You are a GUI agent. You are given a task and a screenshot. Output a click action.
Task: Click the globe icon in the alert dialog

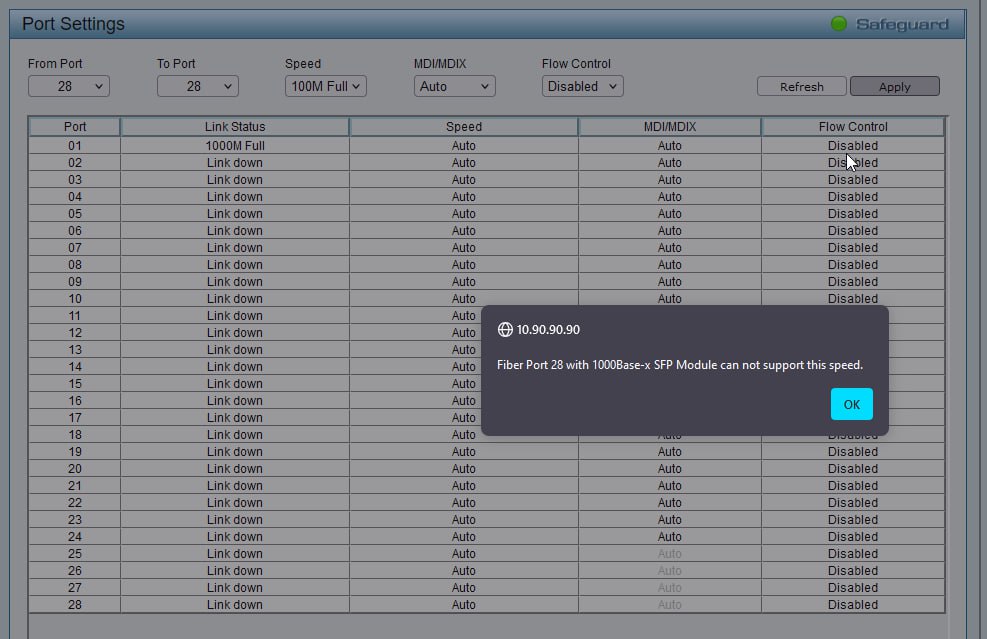tap(505, 329)
